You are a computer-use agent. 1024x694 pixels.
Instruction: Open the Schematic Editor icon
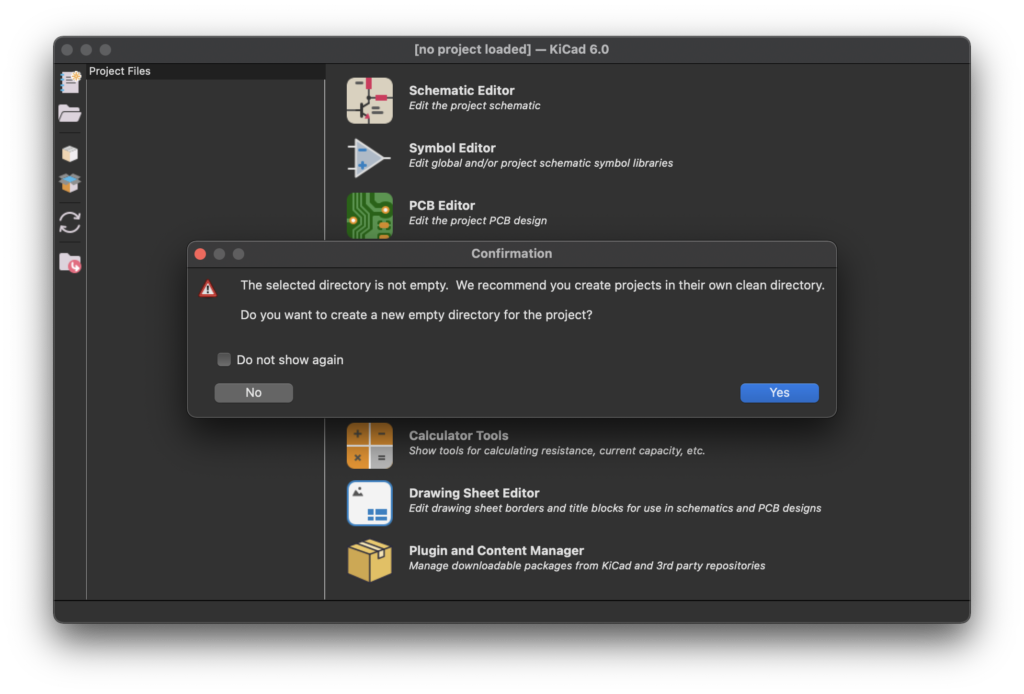coord(370,101)
